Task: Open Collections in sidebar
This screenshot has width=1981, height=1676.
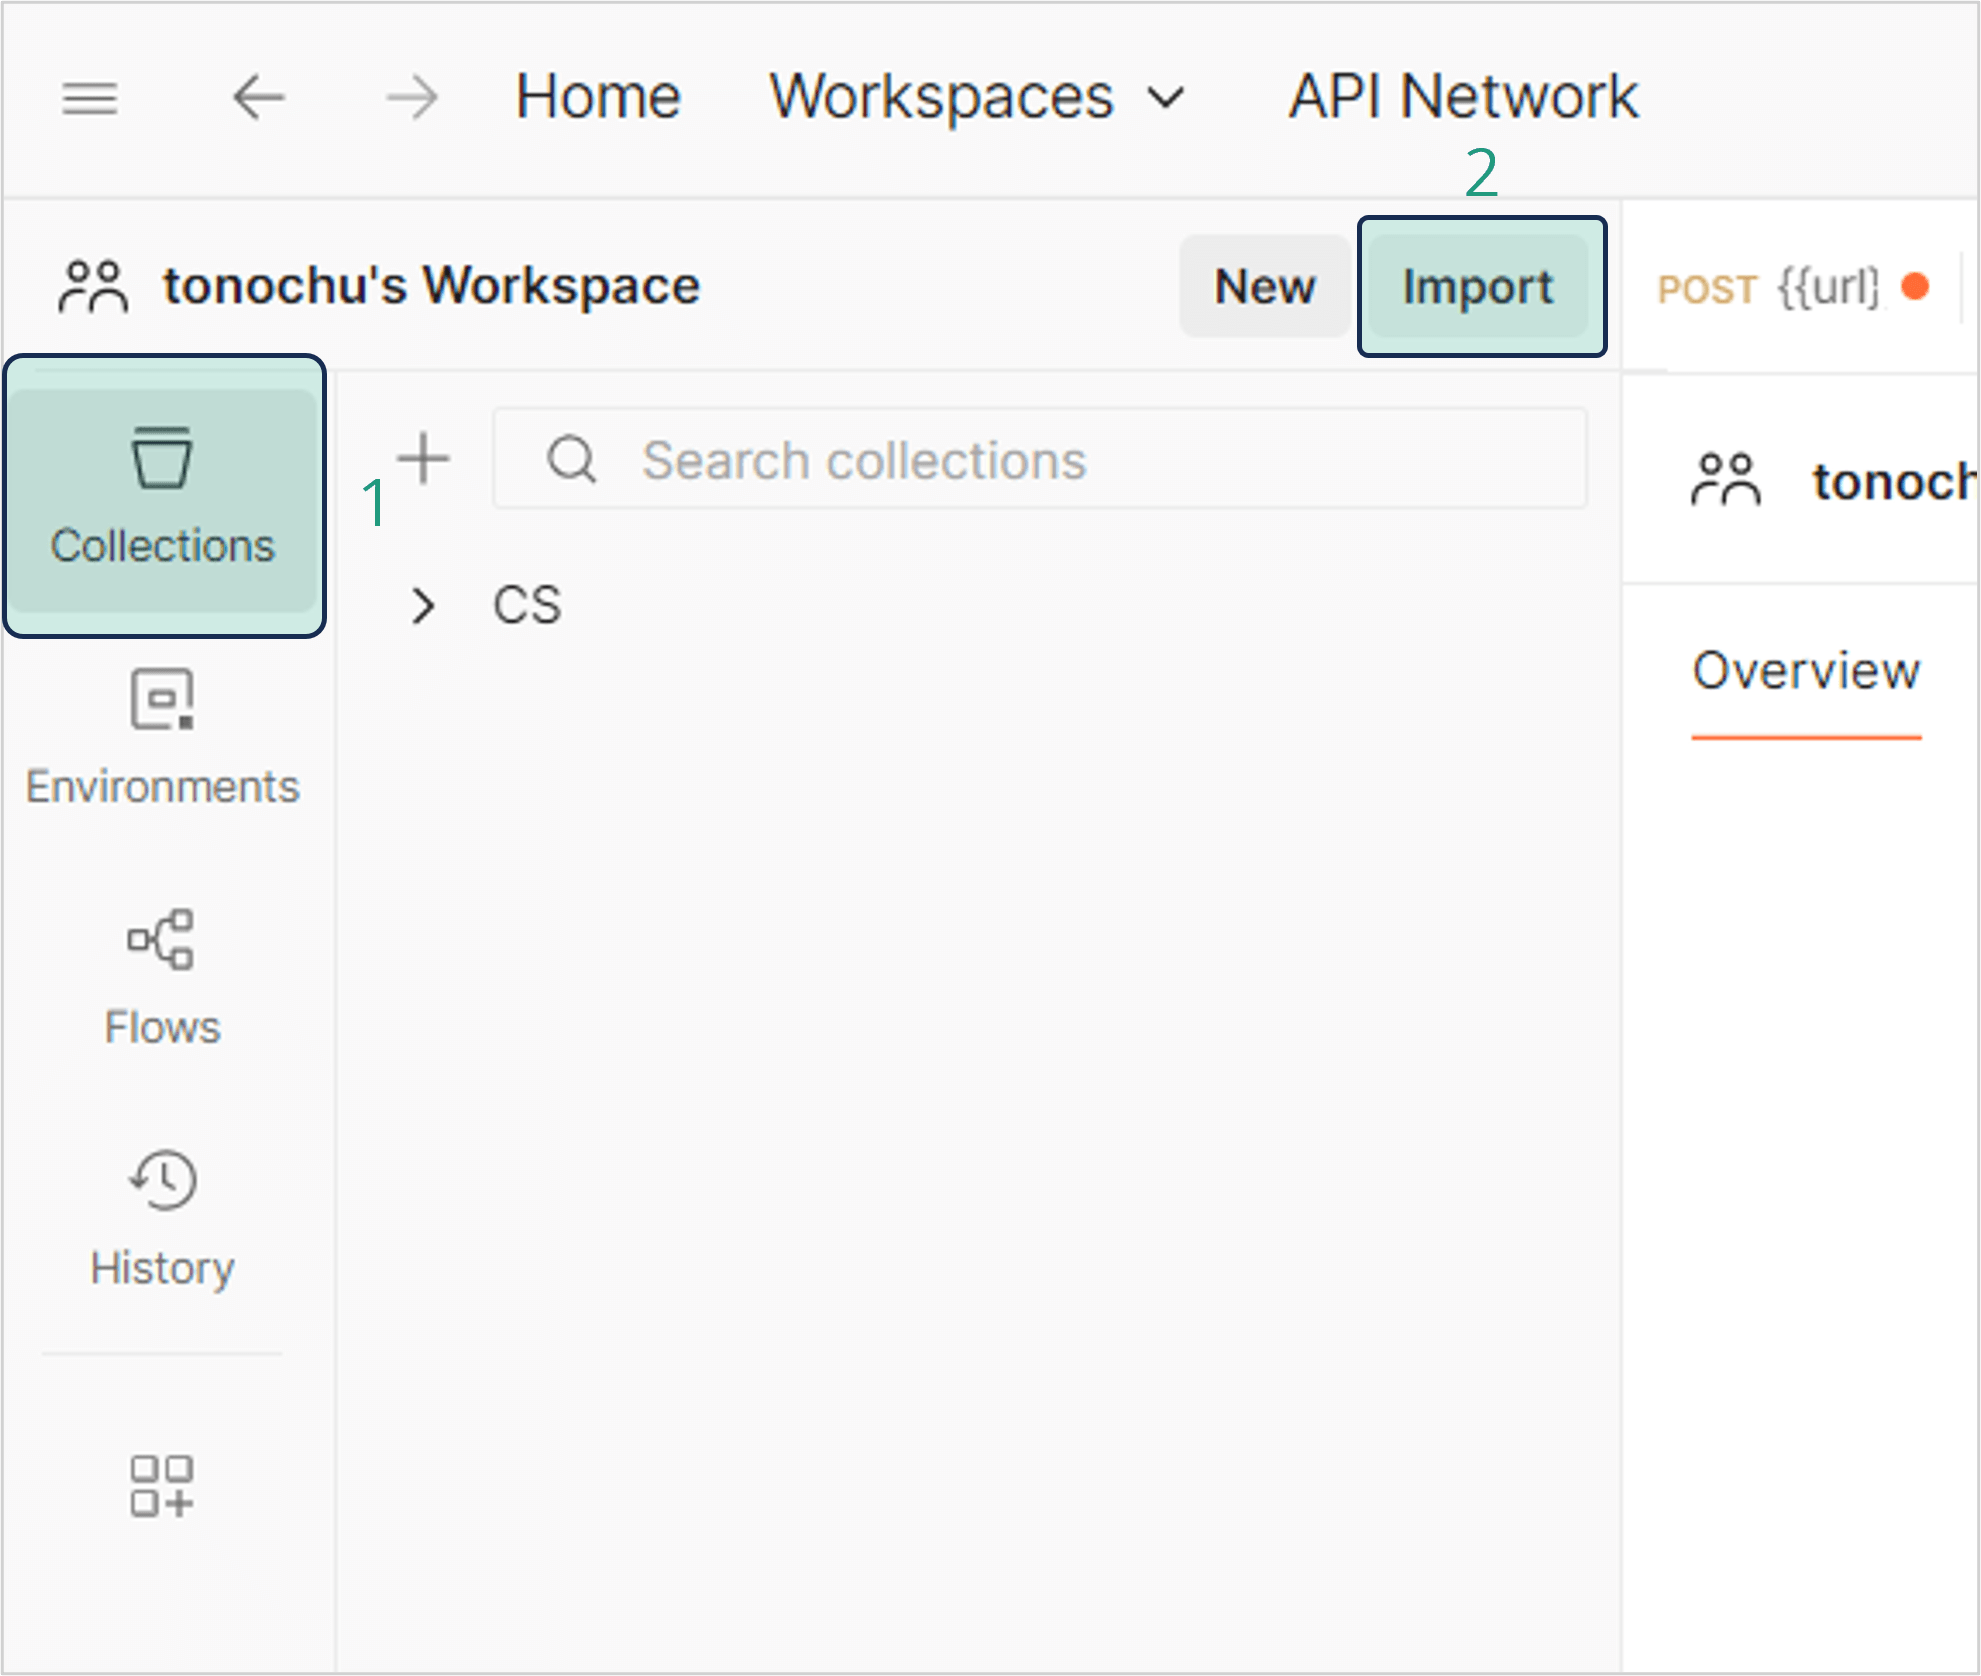Action: 163,497
